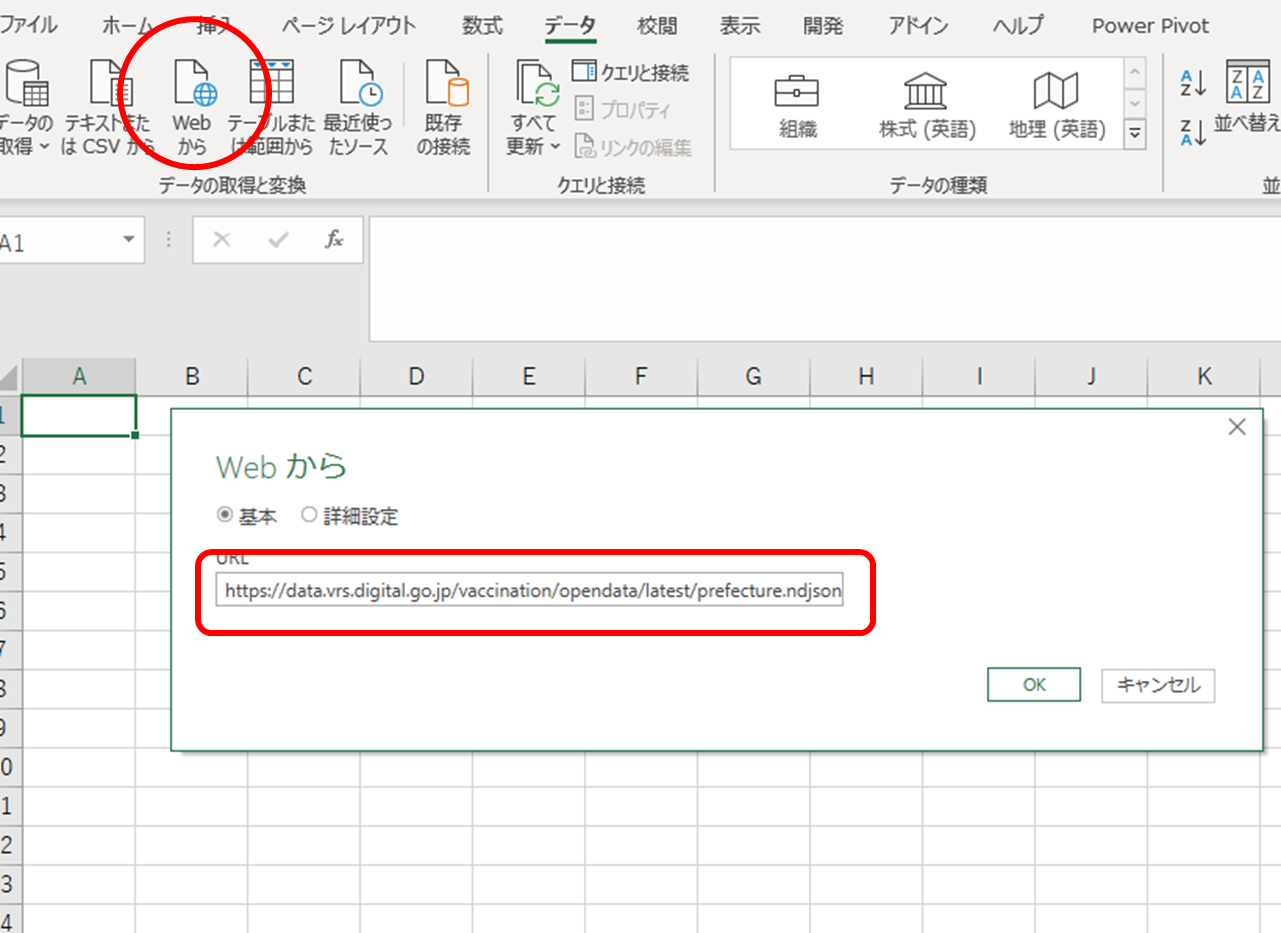Image resolution: width=1281 pixels, height=933 pixels.
Task: Select the 基本 option in the dialog
Action: pos(225,516)
